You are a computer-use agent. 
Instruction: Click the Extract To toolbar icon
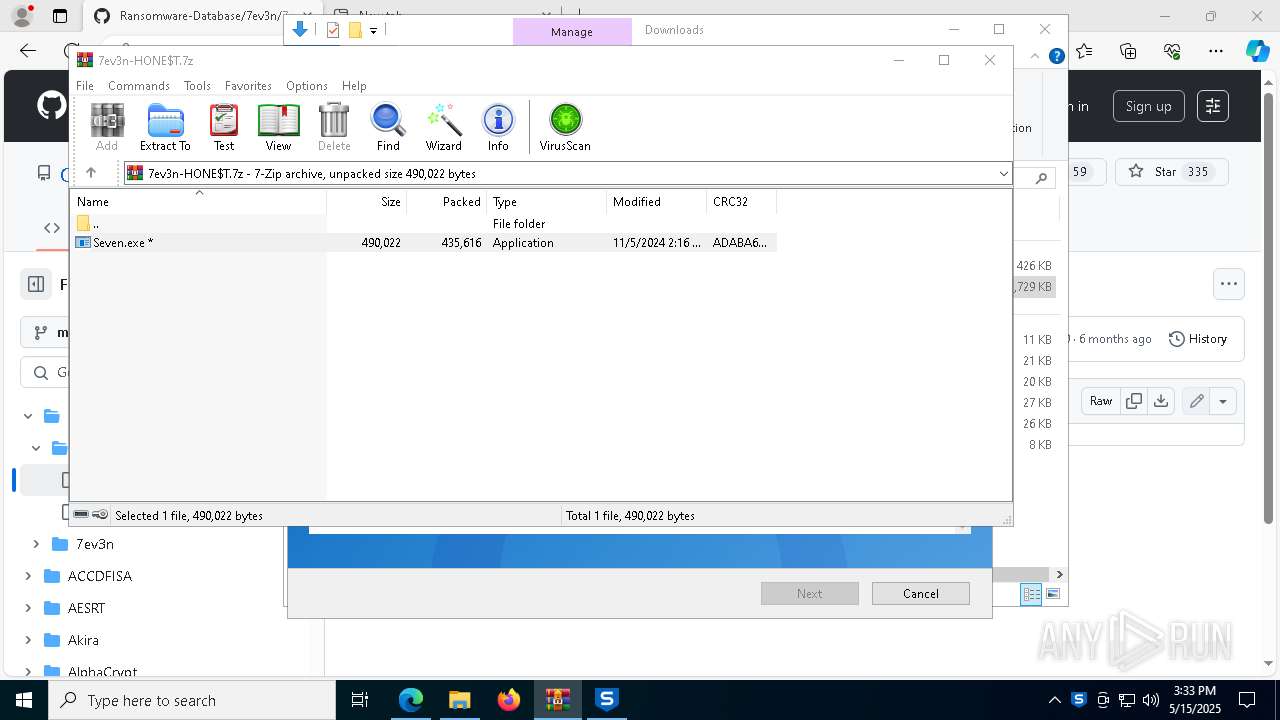click(x=165, y=127)
